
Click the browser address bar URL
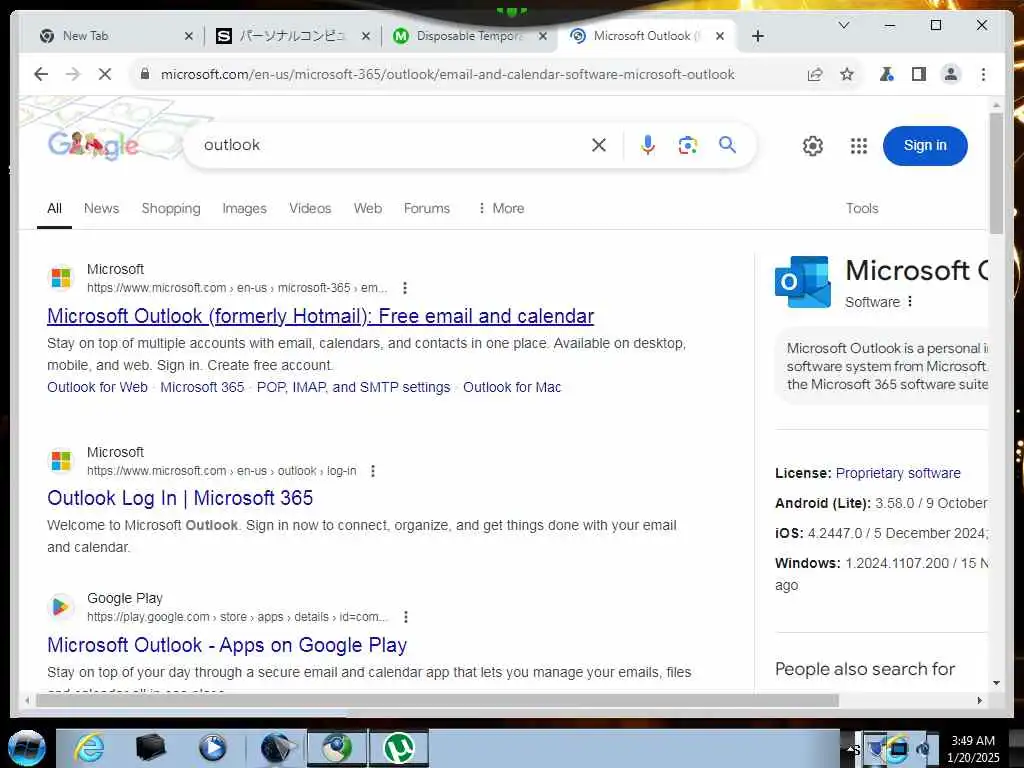click(447, 74)
